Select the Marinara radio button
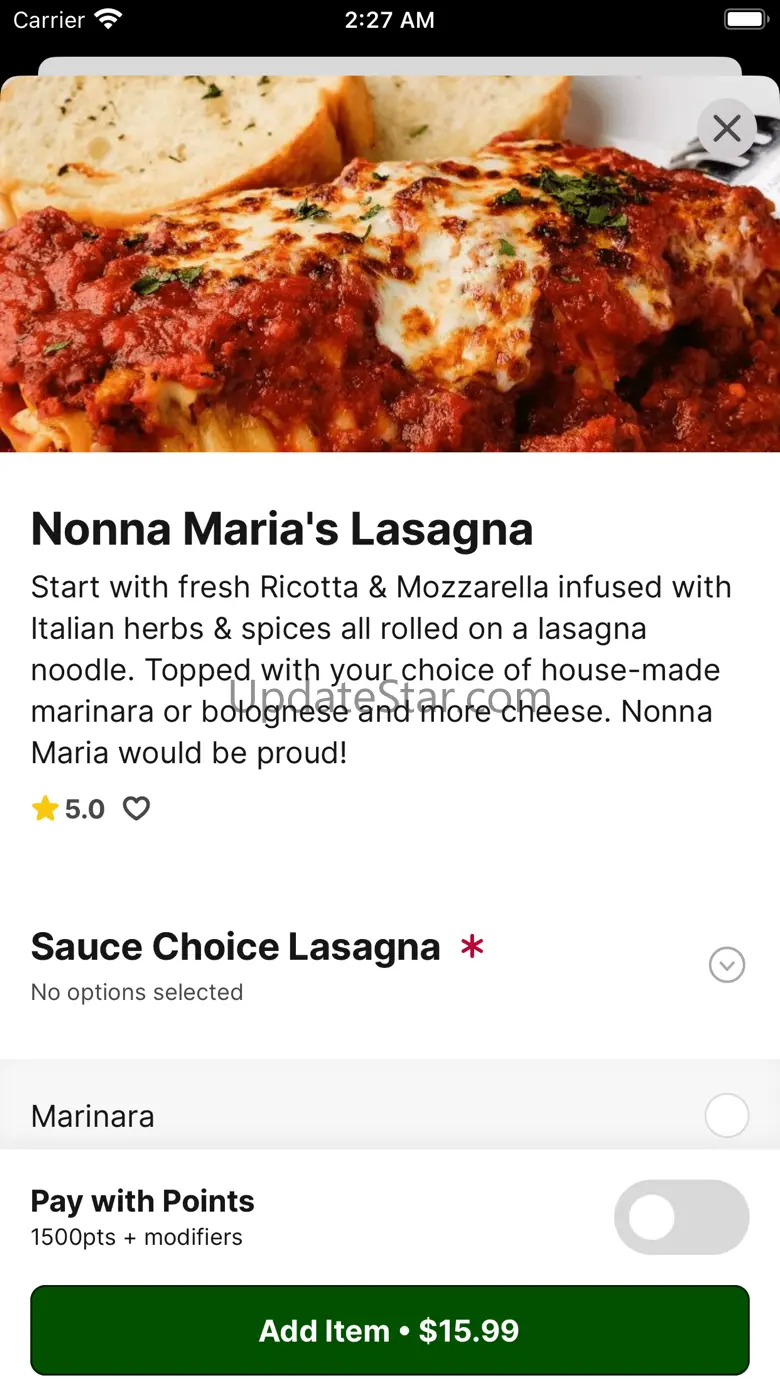This screenshot has height=1387, width=780. click(726, 1115)
